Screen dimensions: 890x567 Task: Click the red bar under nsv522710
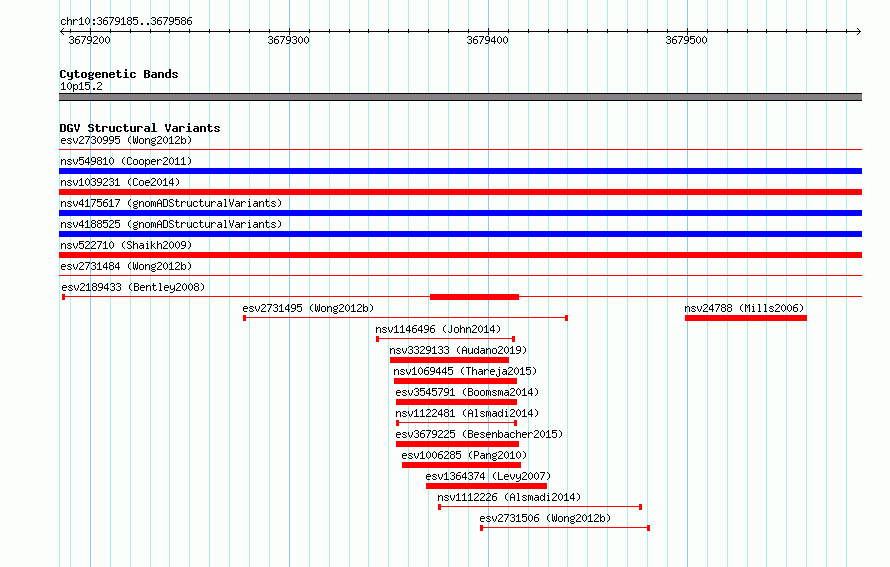point(460,255)
